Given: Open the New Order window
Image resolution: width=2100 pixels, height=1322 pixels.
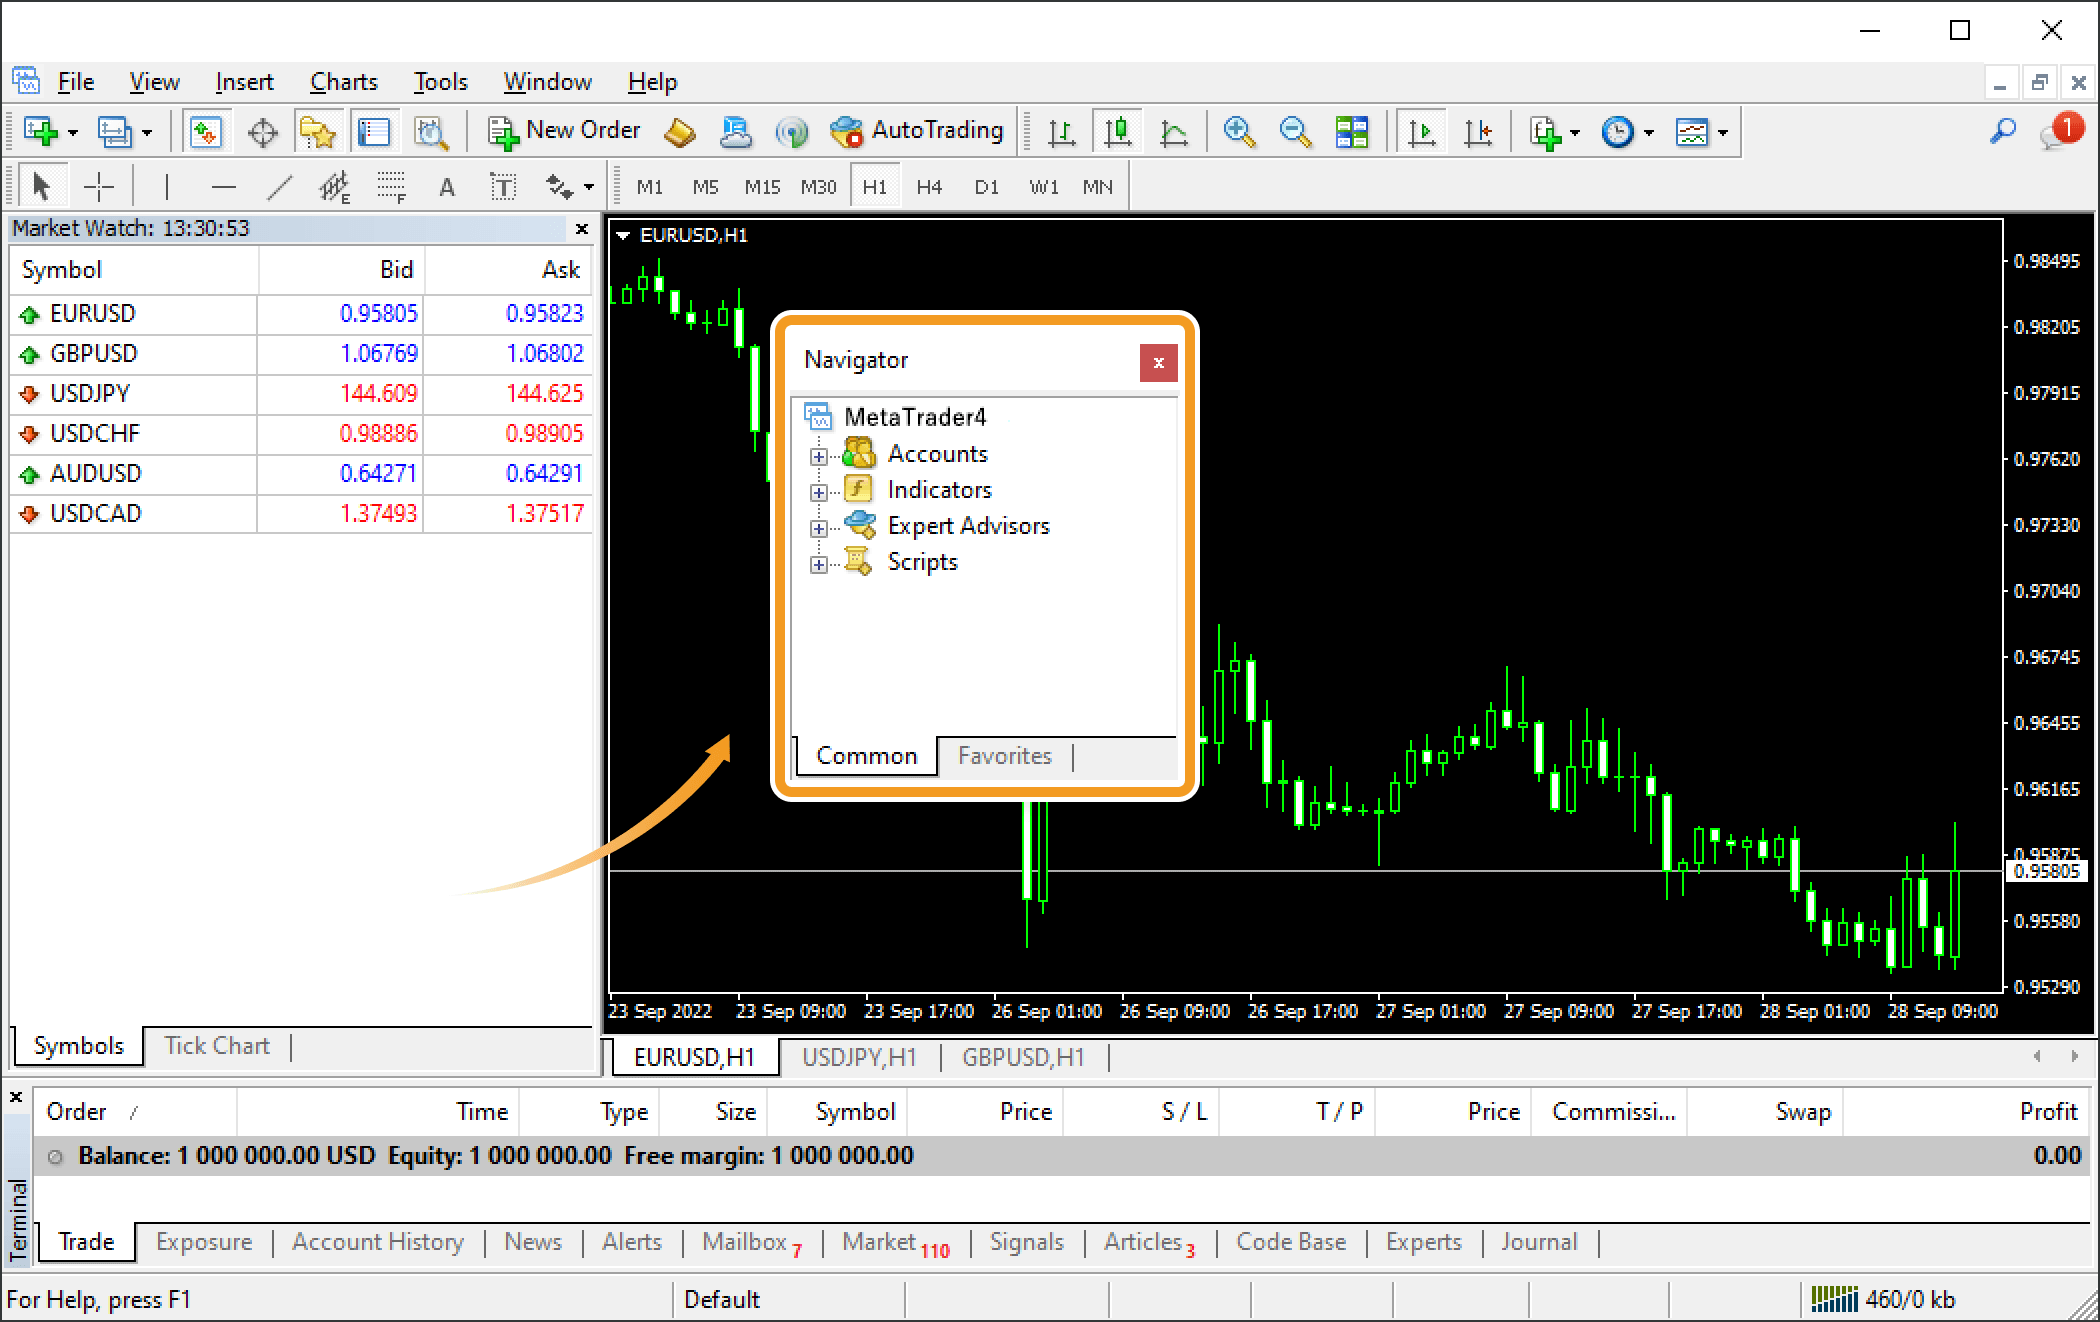Looking at the screenshot, I should pyautogui.click(x=563, y=131).
